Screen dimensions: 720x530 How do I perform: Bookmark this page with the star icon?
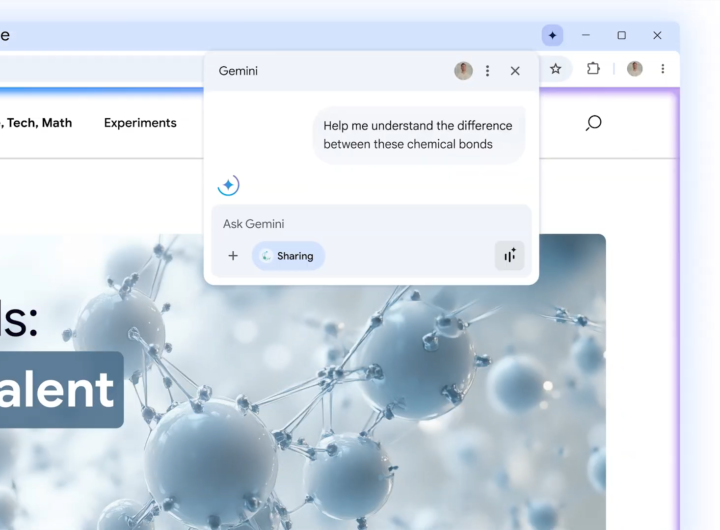(556, 69)
